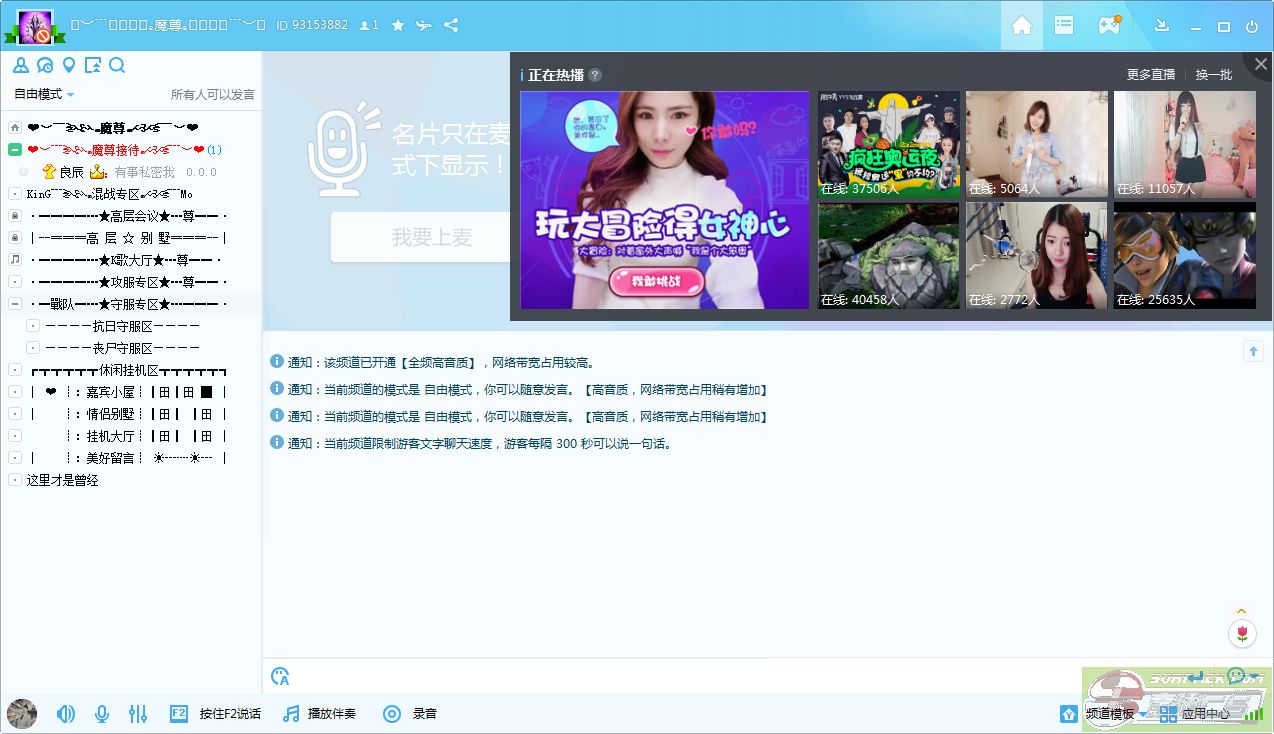Viewport: 1274px width, 734px height.
Task: Open the live stream with 40458 viewers
Action: [x=889, y=256]
